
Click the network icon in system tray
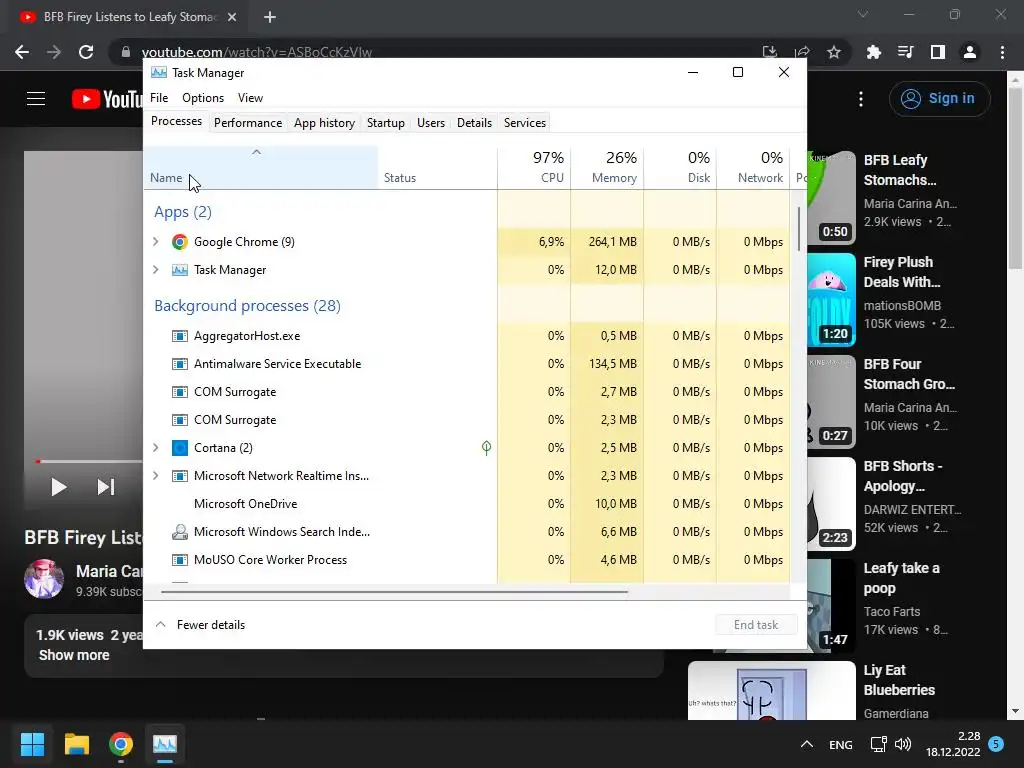point(878,744)
